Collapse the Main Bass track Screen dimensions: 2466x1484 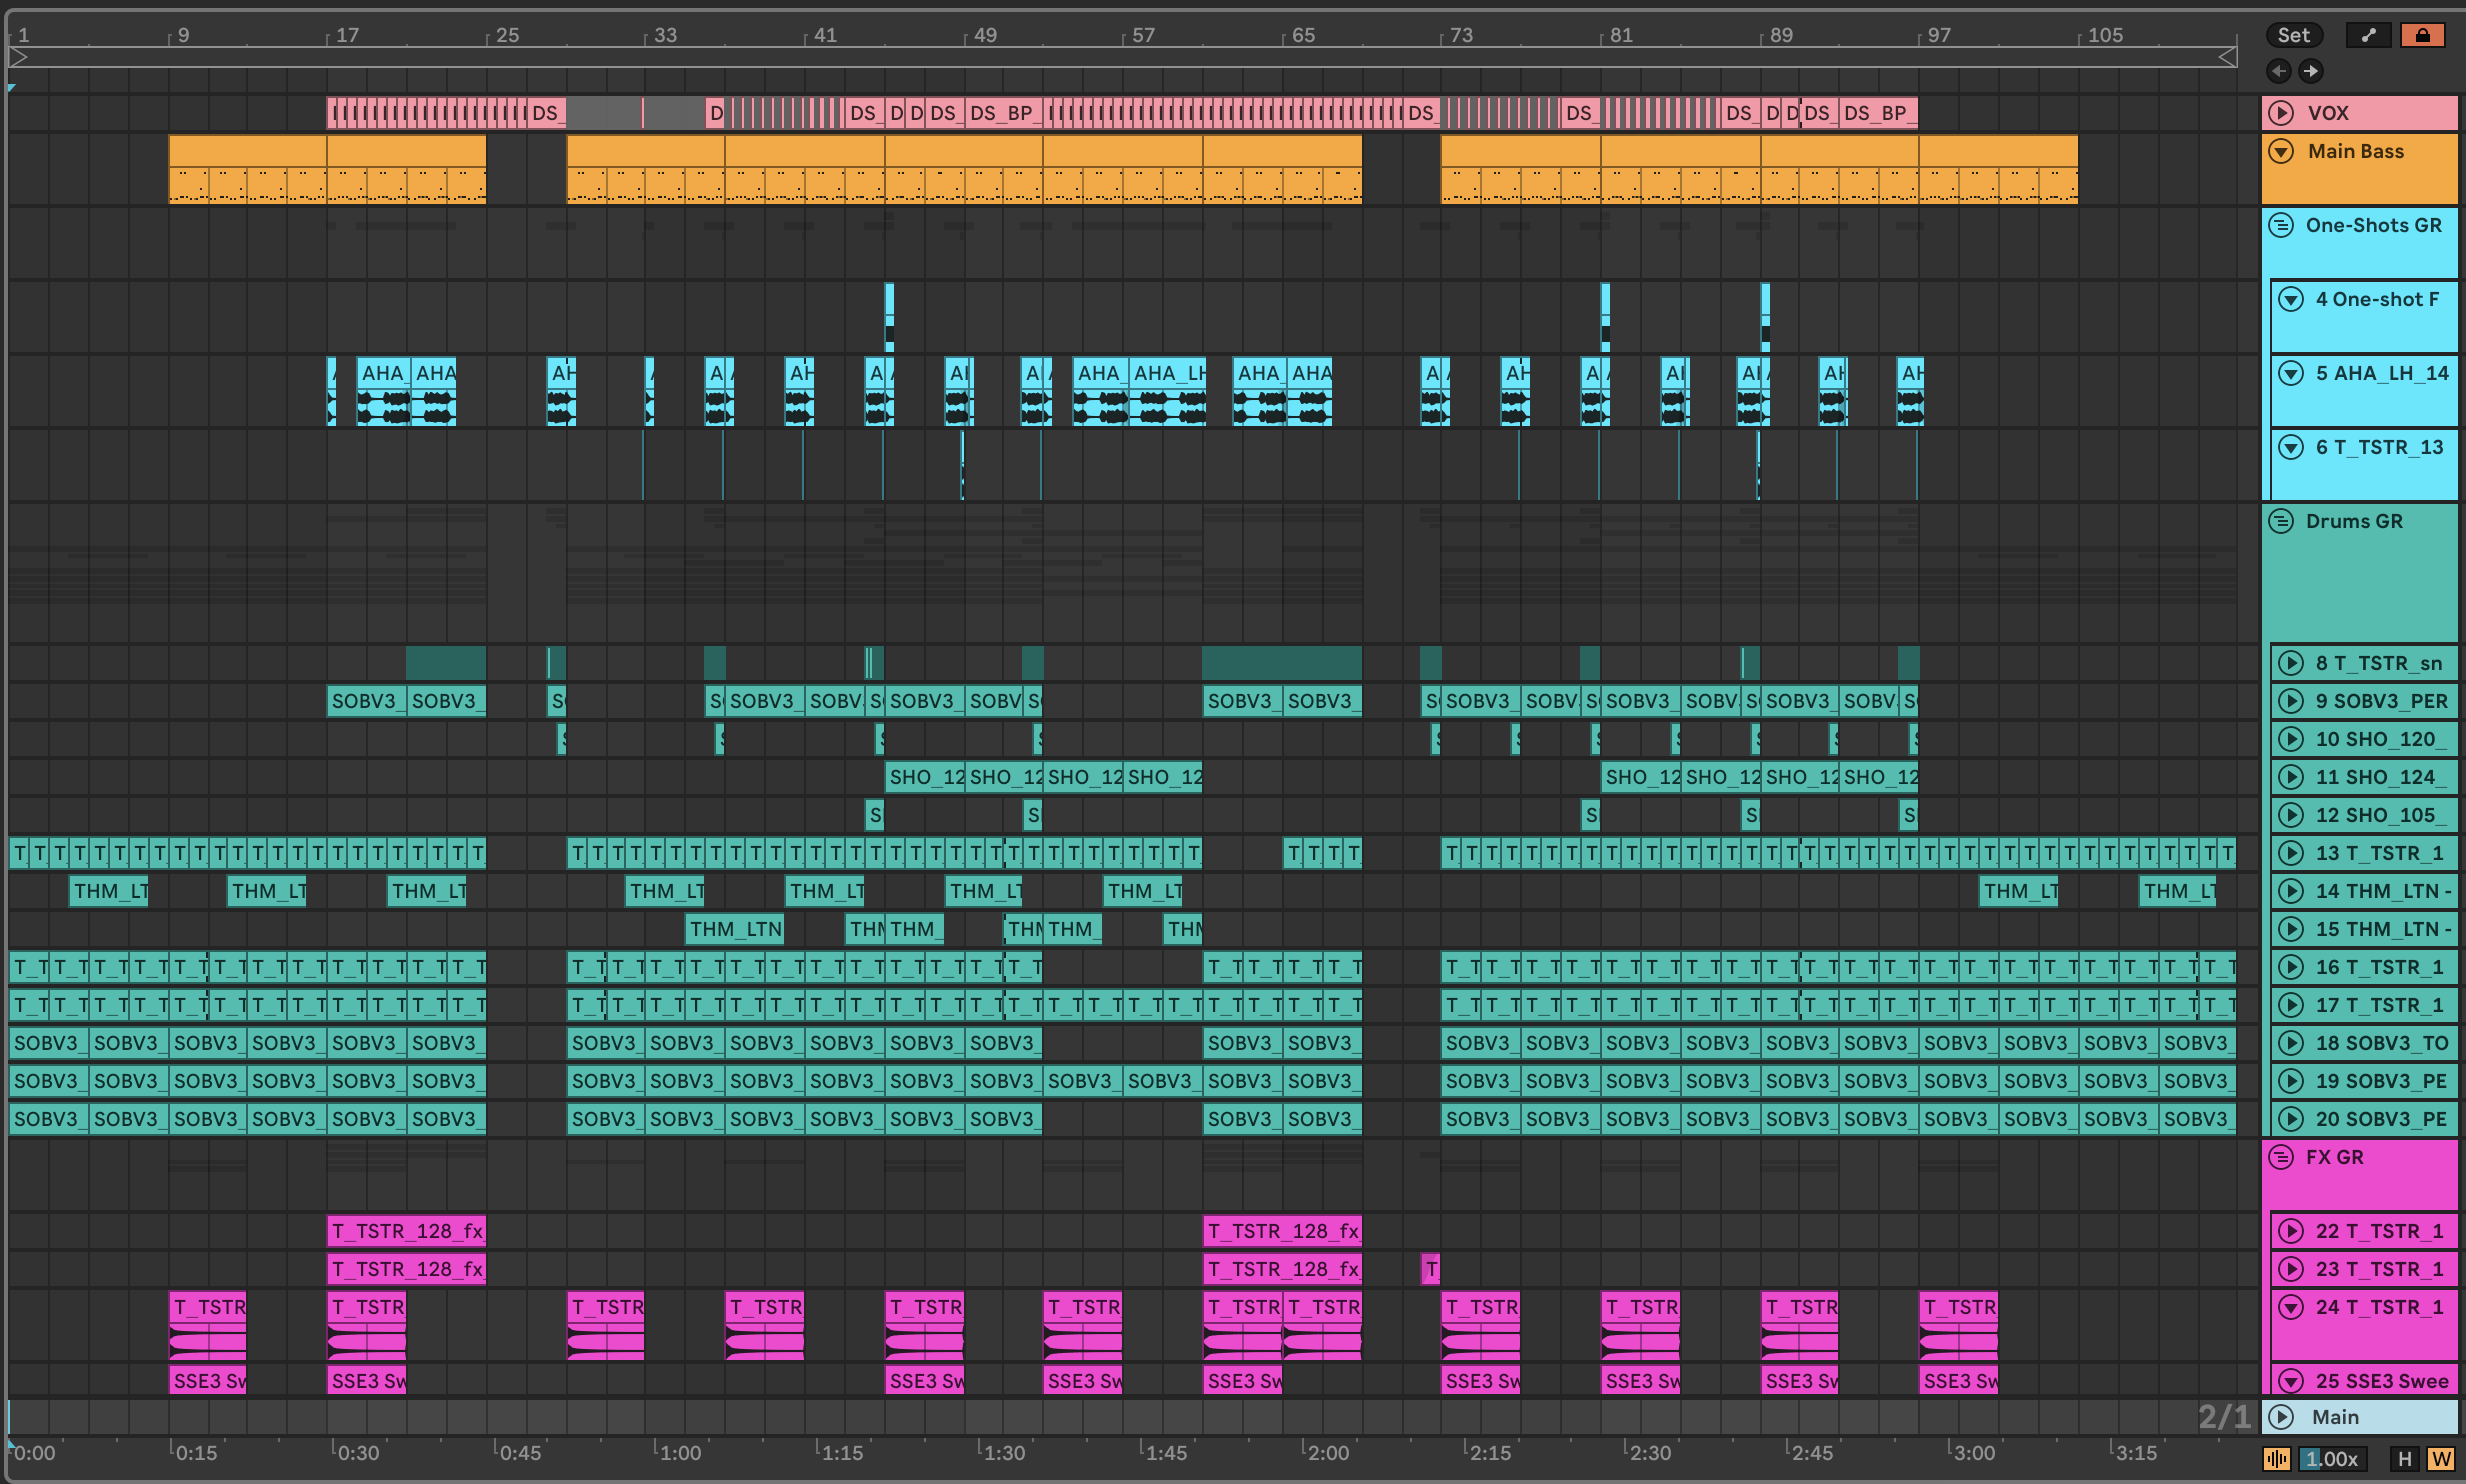pos(2281,152)
